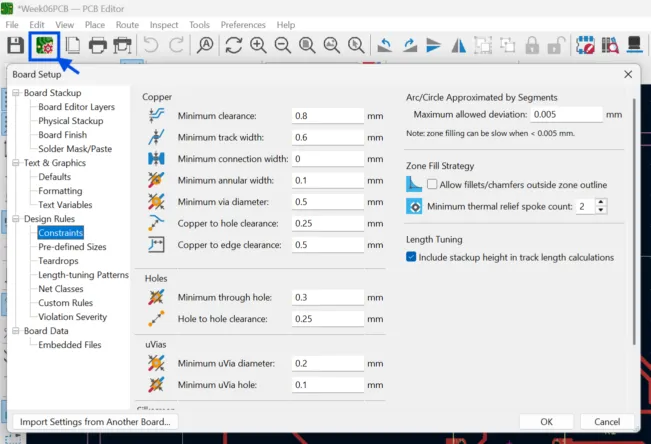
Task: Select Physical Stackup in tree
Action: (71, 121)
